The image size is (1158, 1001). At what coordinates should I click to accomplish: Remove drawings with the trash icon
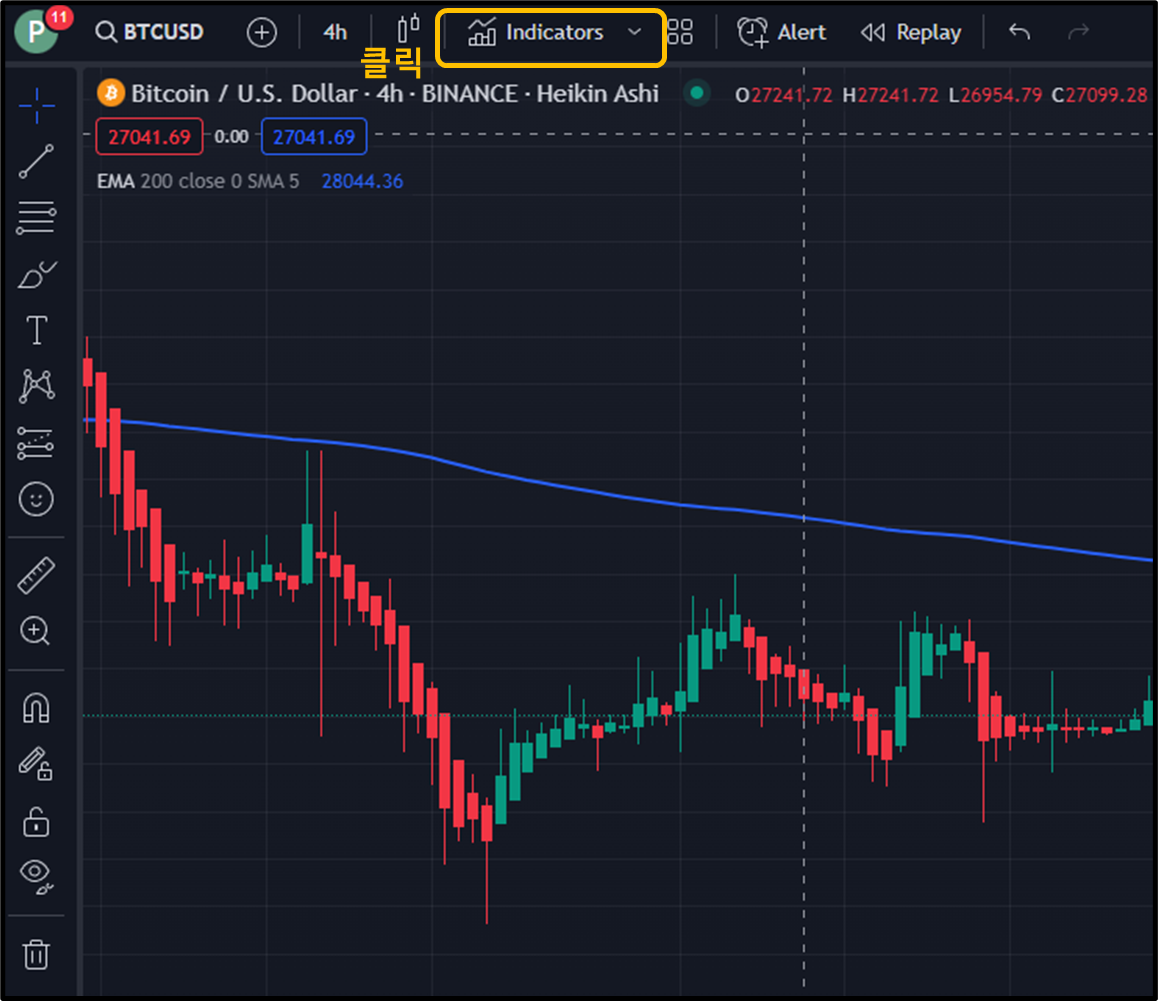tap(35, 954)
